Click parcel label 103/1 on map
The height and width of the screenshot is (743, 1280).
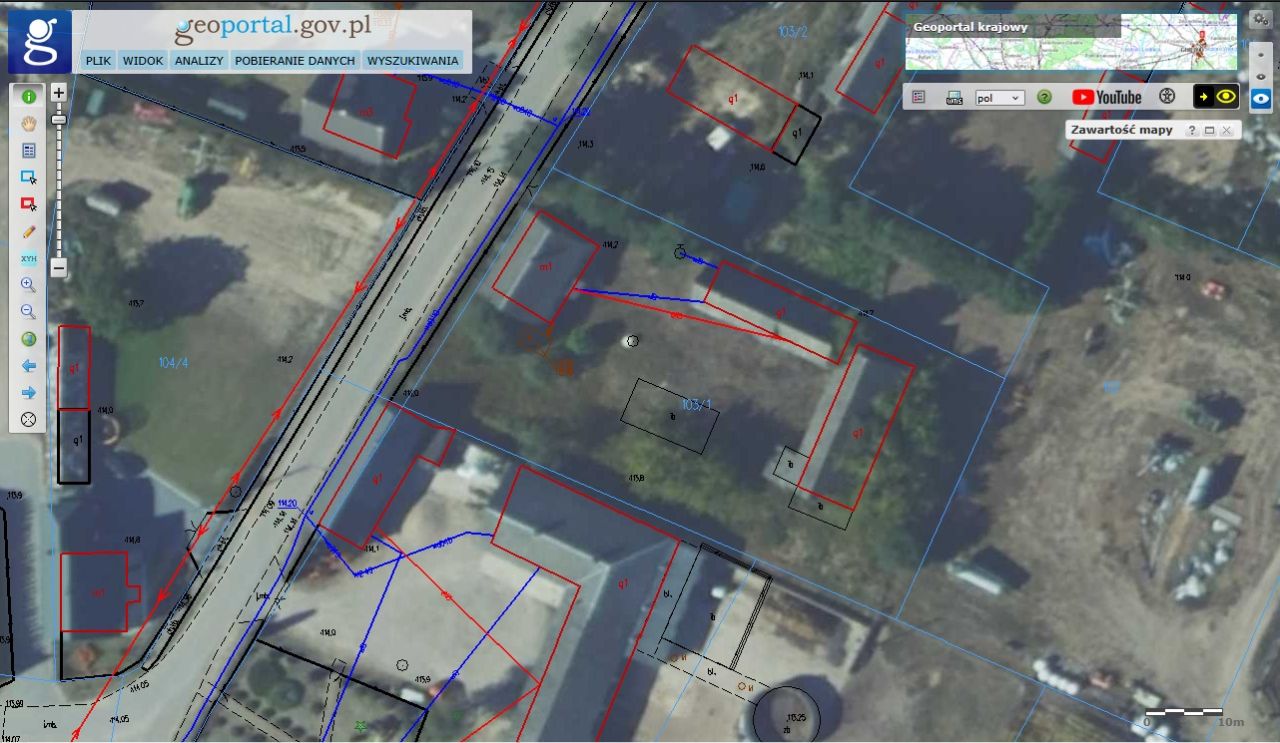point(696,404)
